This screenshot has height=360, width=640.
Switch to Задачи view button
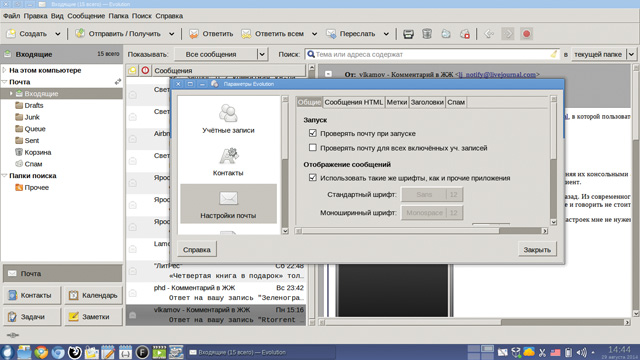(32, 317)
